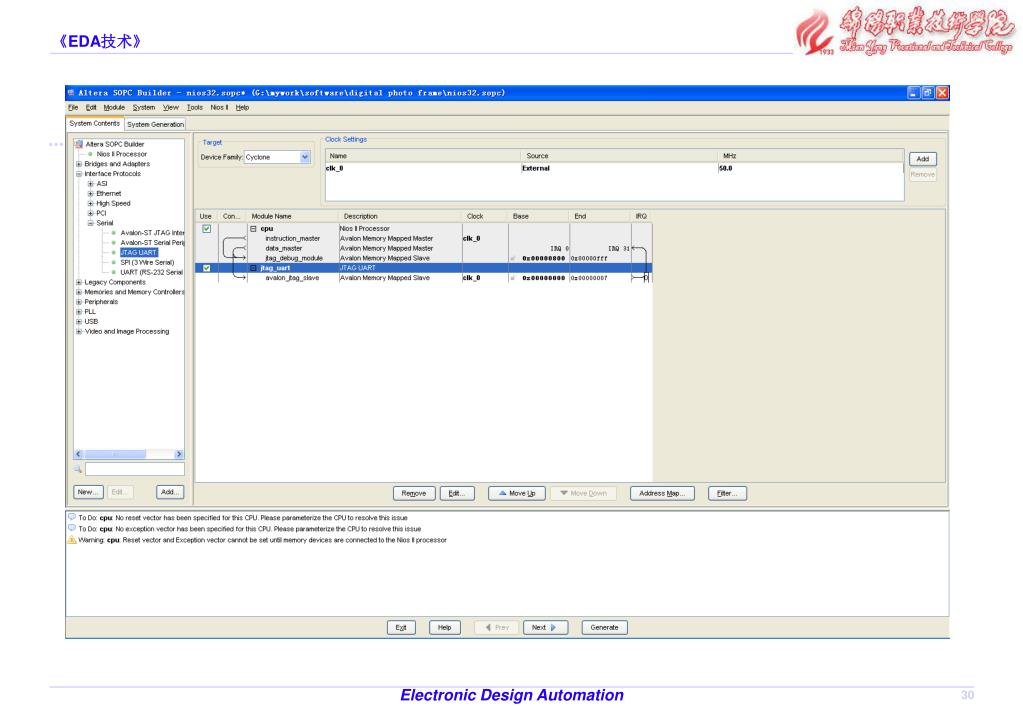Click the component search field
Screen dimensions: 1023x708
[x=135, y=469]
